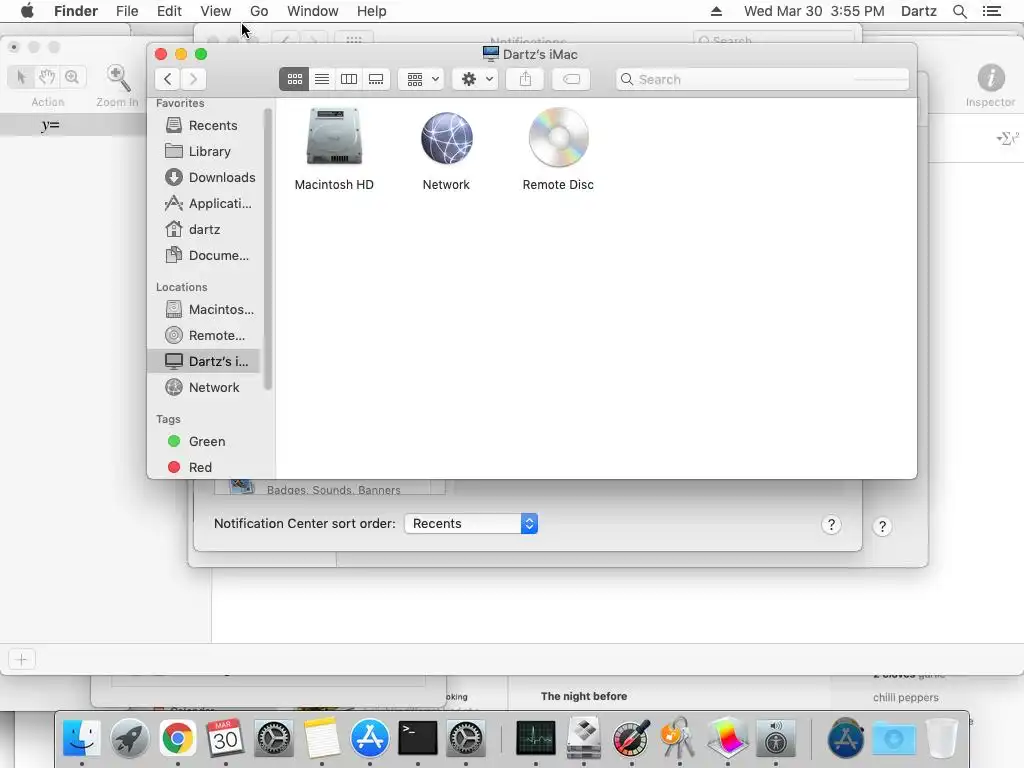Open Digital Color Meter from Dock
Viewport: 1024px width, 768px height.
632,739
